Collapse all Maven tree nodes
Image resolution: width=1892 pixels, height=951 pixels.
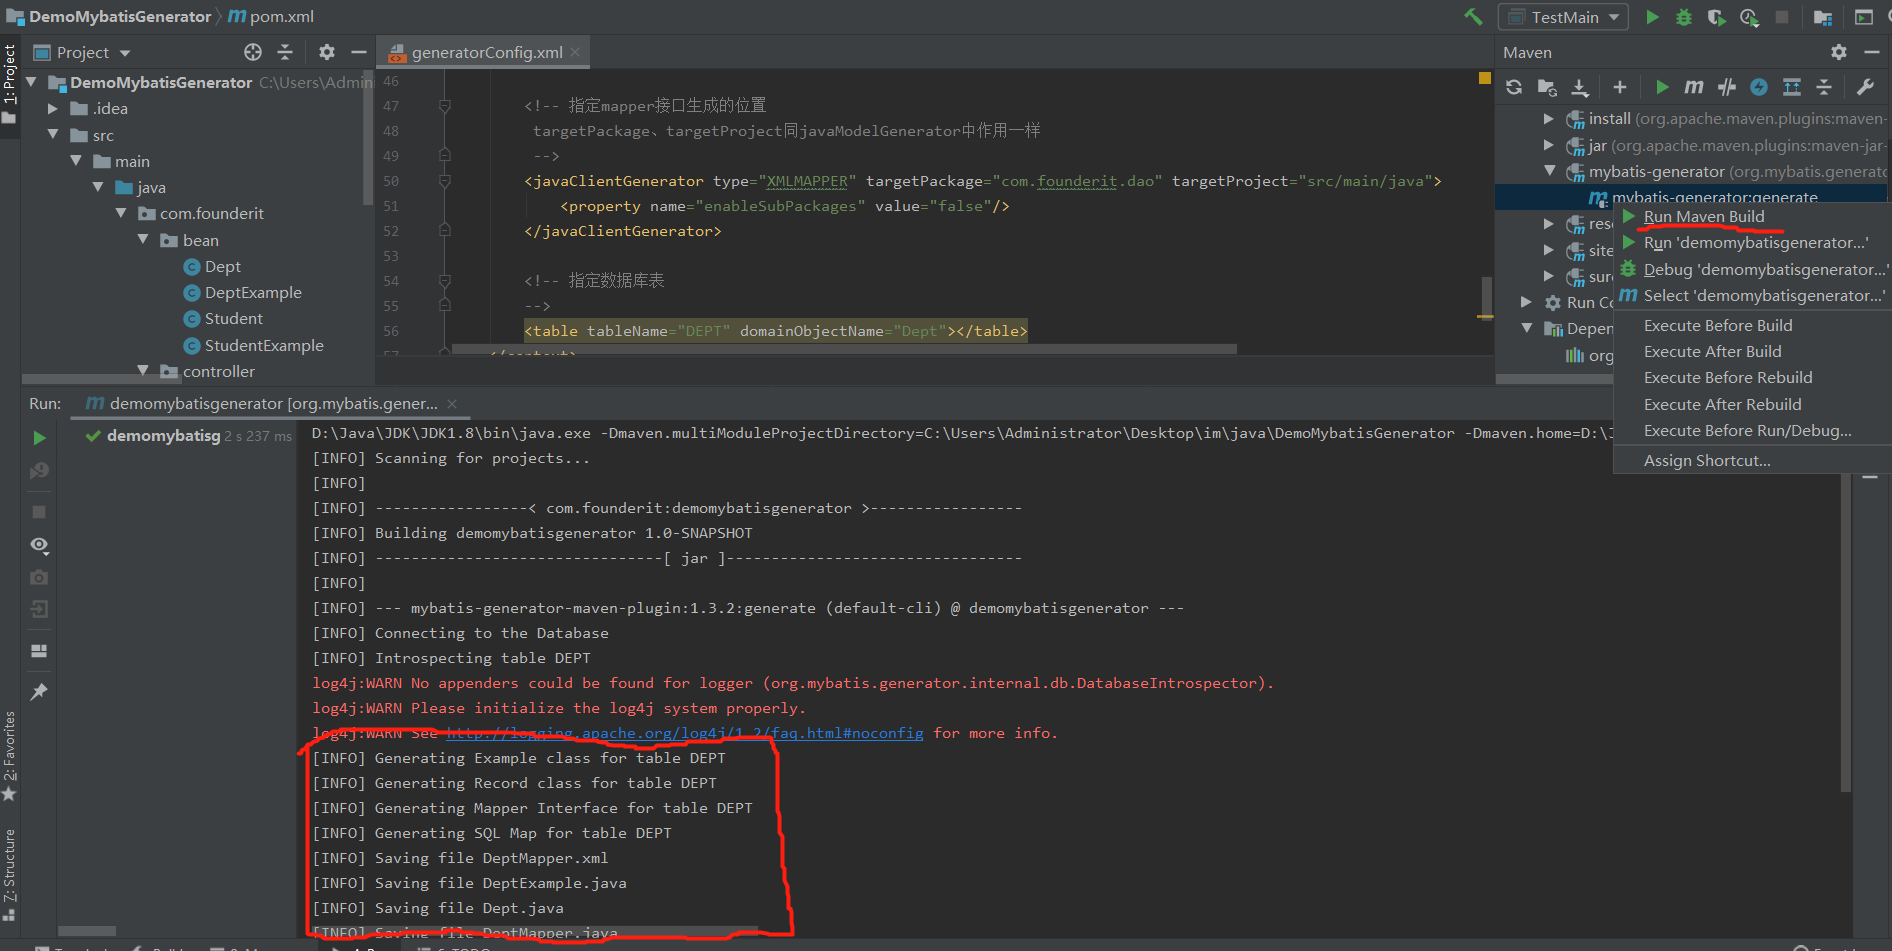(x=1824, y=87)
